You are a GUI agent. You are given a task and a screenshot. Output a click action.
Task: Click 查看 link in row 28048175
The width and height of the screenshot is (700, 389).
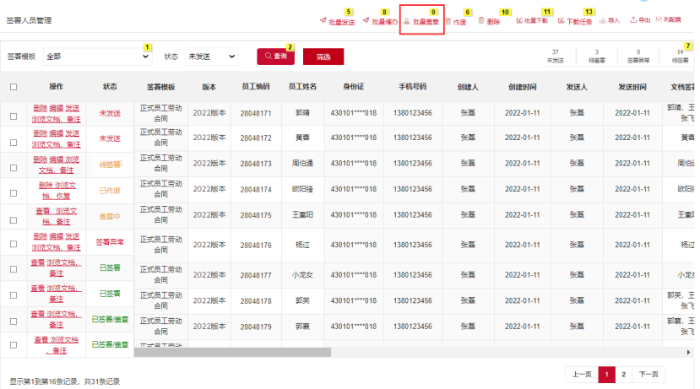pos(43,211)
